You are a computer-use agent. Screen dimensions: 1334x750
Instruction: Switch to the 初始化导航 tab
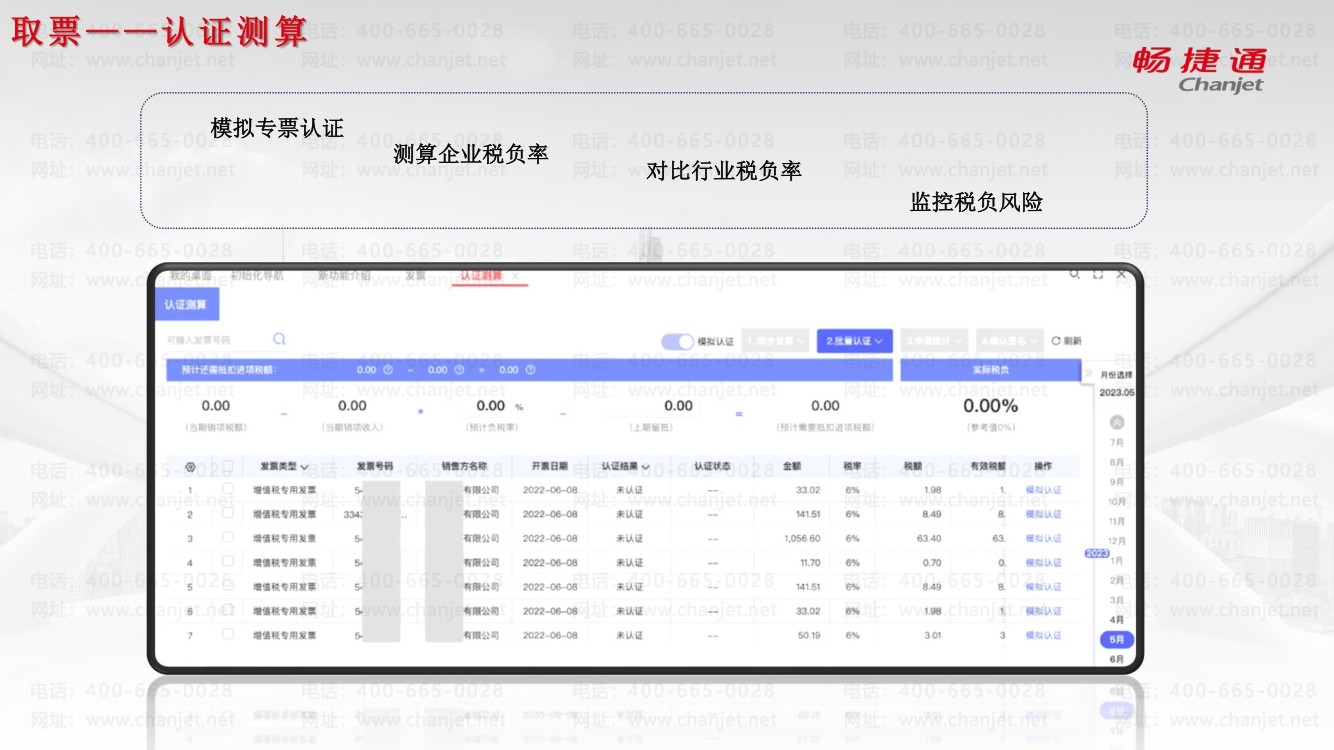257,275
